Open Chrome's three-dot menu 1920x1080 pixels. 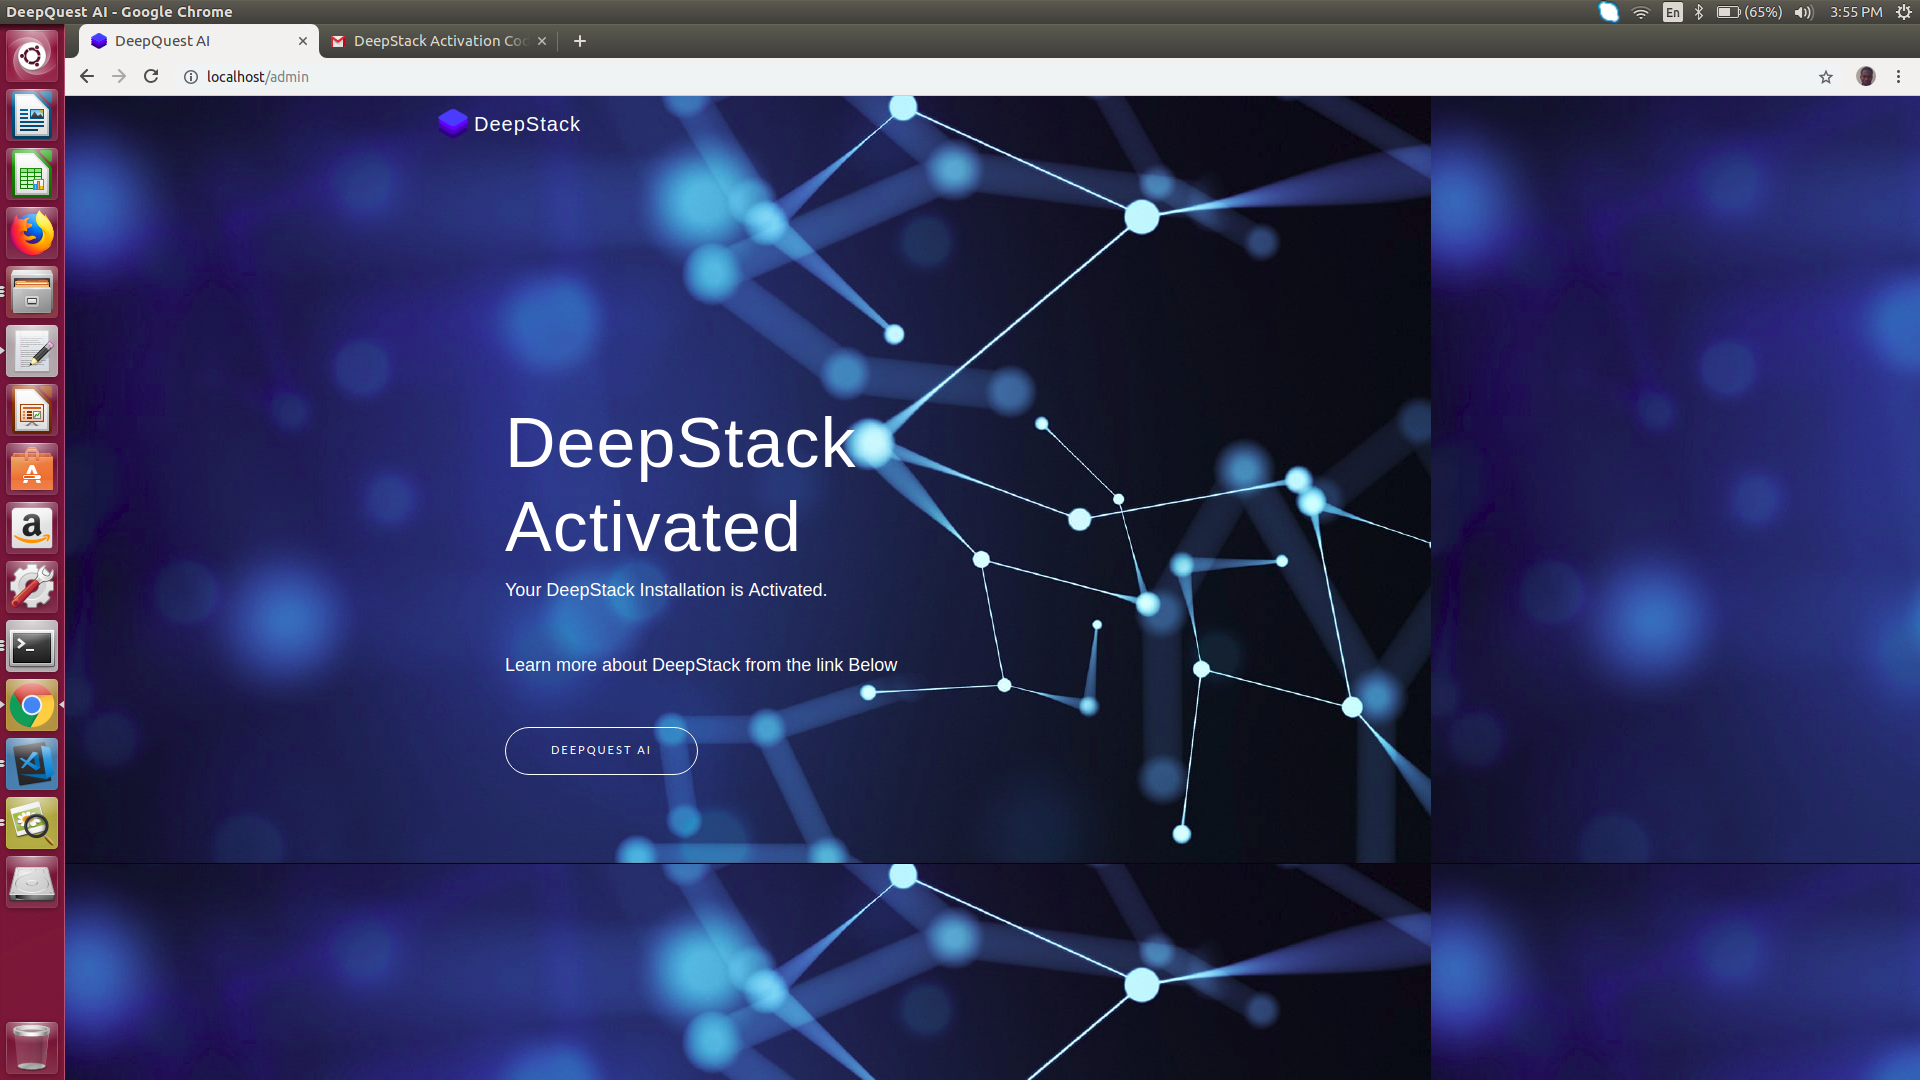(1898, 76)
